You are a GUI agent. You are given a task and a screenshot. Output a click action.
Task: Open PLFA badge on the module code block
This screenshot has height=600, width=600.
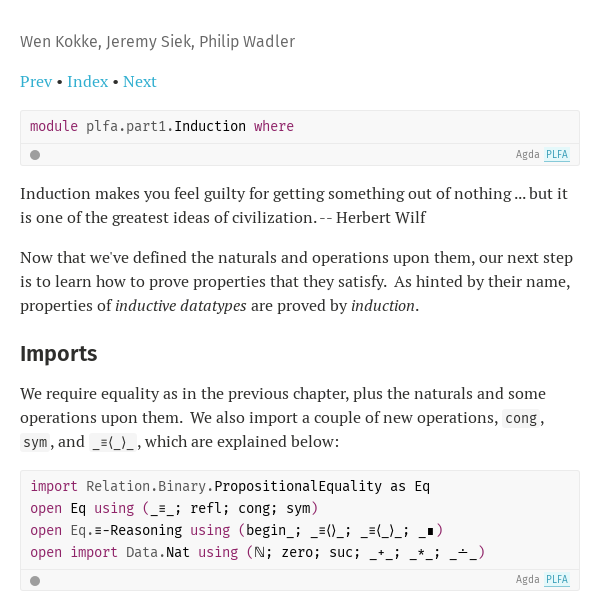pyautogui.click(x=557, y=155)
